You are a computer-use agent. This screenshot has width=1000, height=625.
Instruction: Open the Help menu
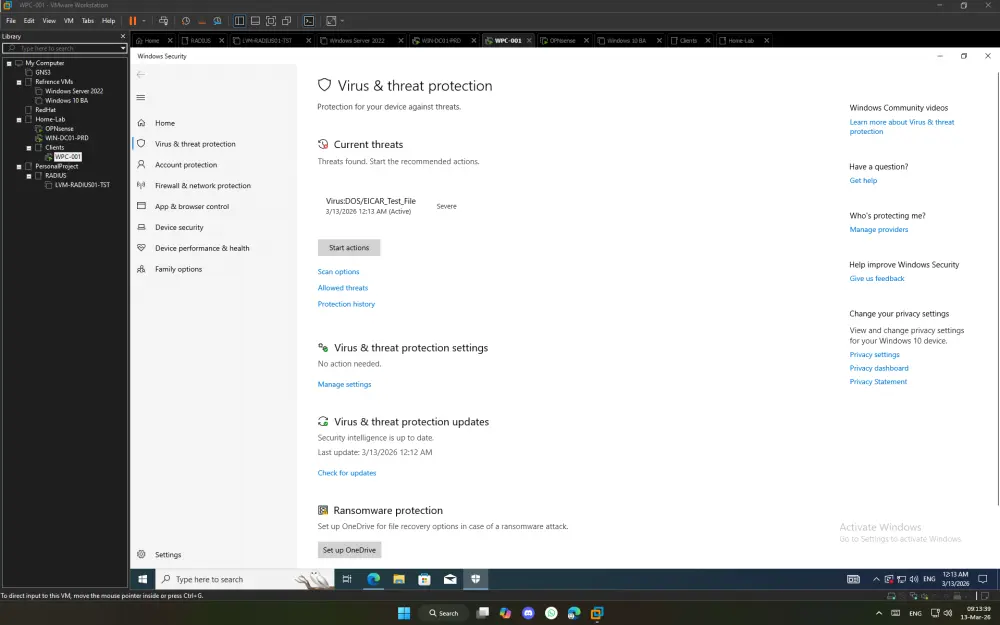[x=108, y=20]
